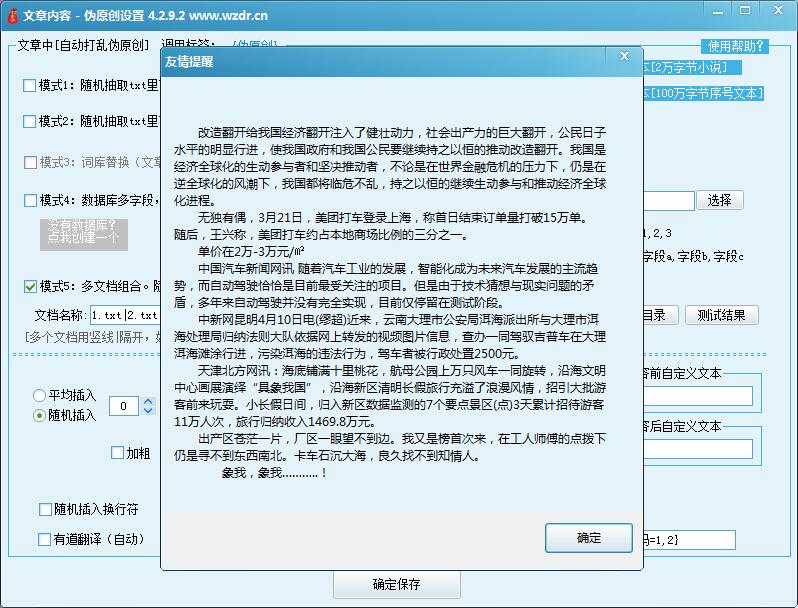Enable the 模式2 random txt checkbox
The image size is (798, 608).
click(29, 122)
